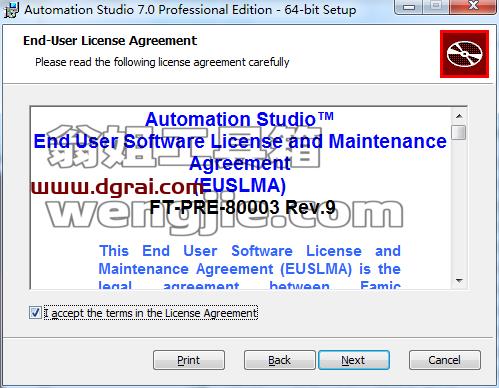Minimize the setup window

pos(409,6)
